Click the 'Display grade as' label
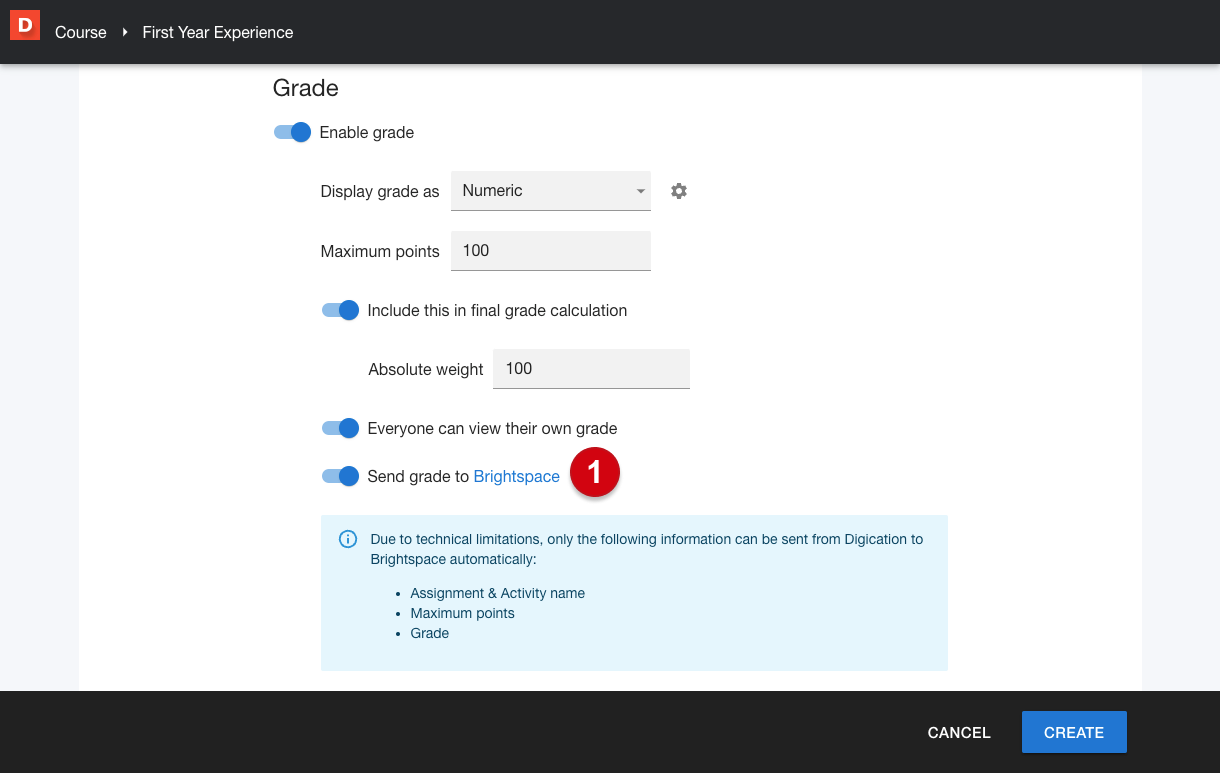Screen dimensions: 1220x773 pyautogui.click(x=380, y=192)
